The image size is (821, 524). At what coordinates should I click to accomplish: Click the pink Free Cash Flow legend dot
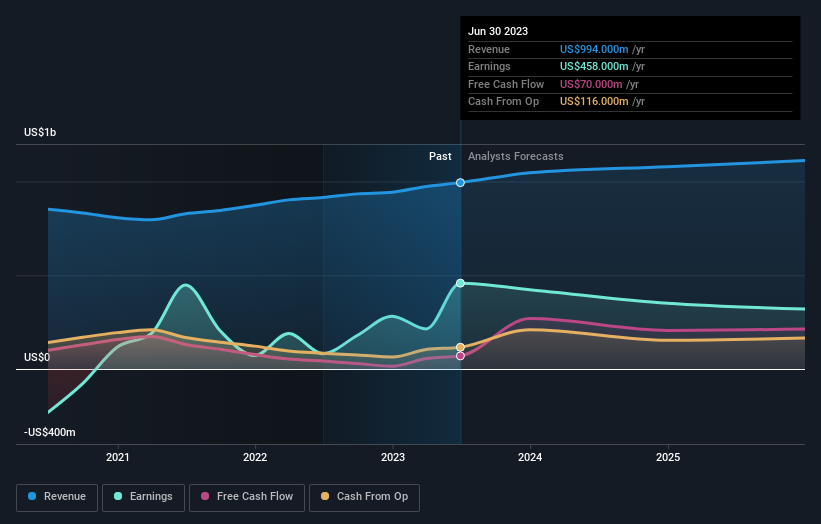point(205,496)
